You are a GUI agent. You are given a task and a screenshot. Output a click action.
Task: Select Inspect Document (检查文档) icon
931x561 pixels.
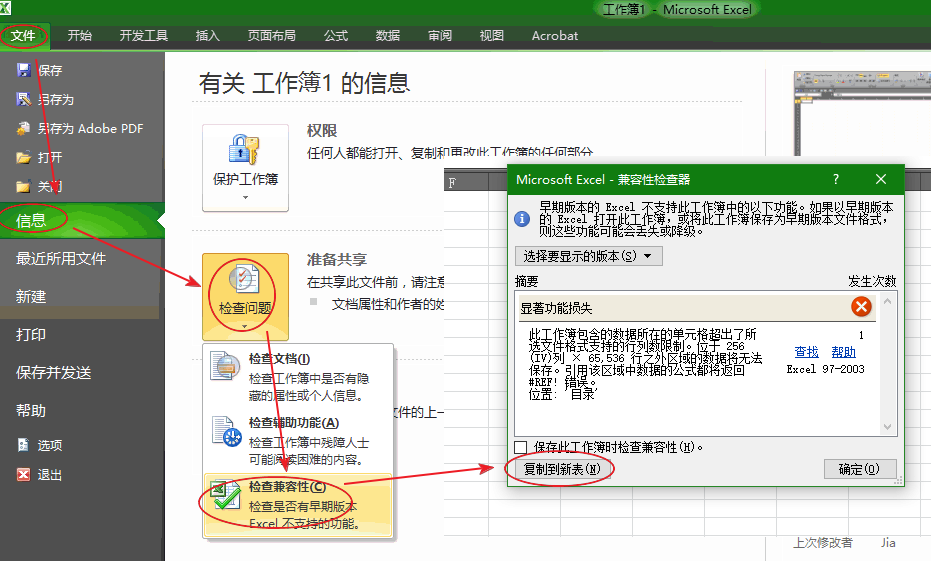224,367
